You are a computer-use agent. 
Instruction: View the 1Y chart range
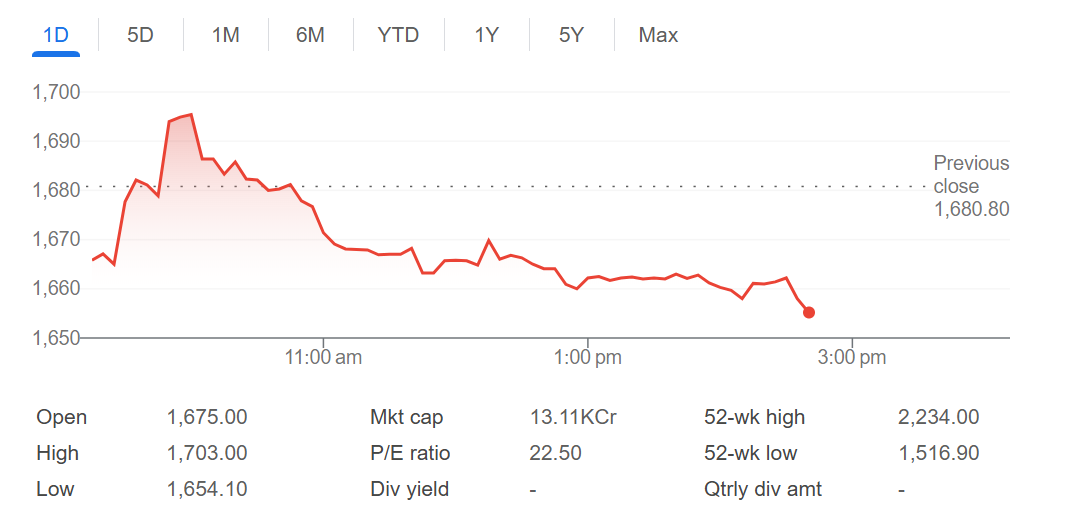pyautogui.click(x=487, y=35)
